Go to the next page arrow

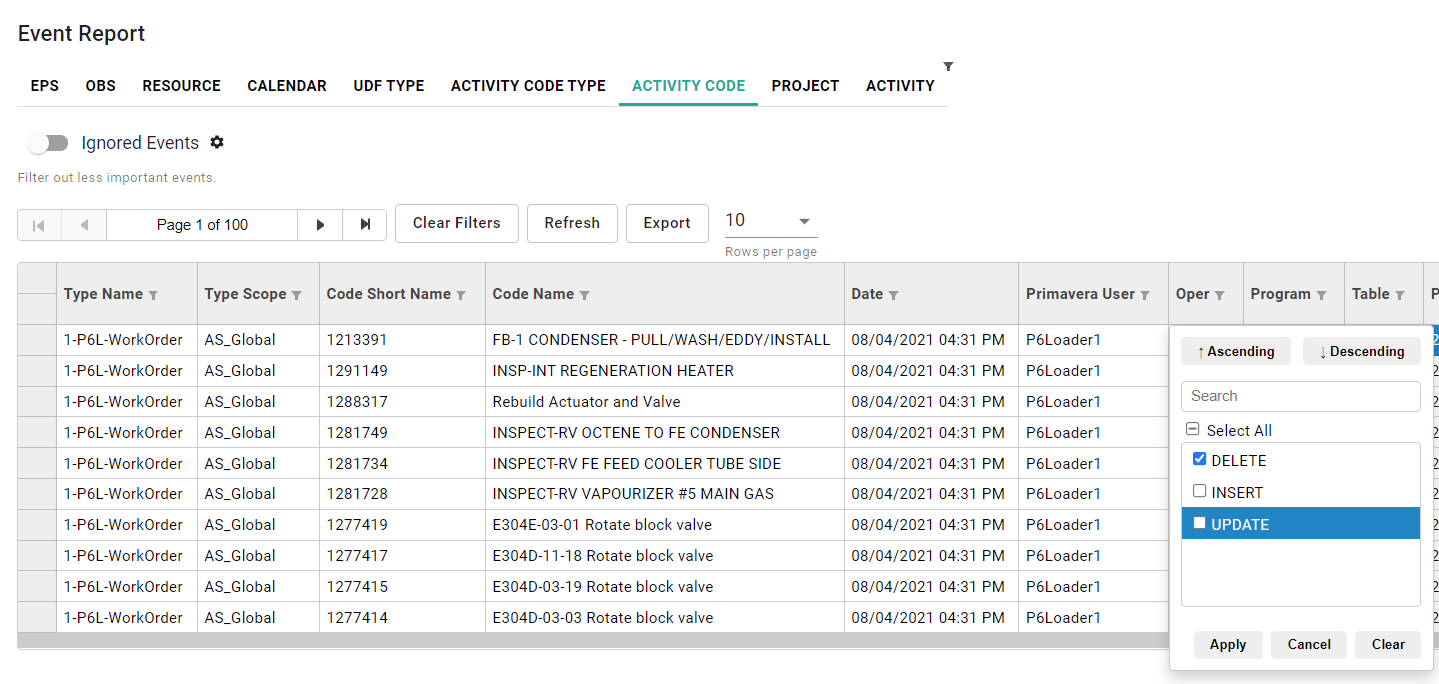pyautogui.click(x=320, y=225)
